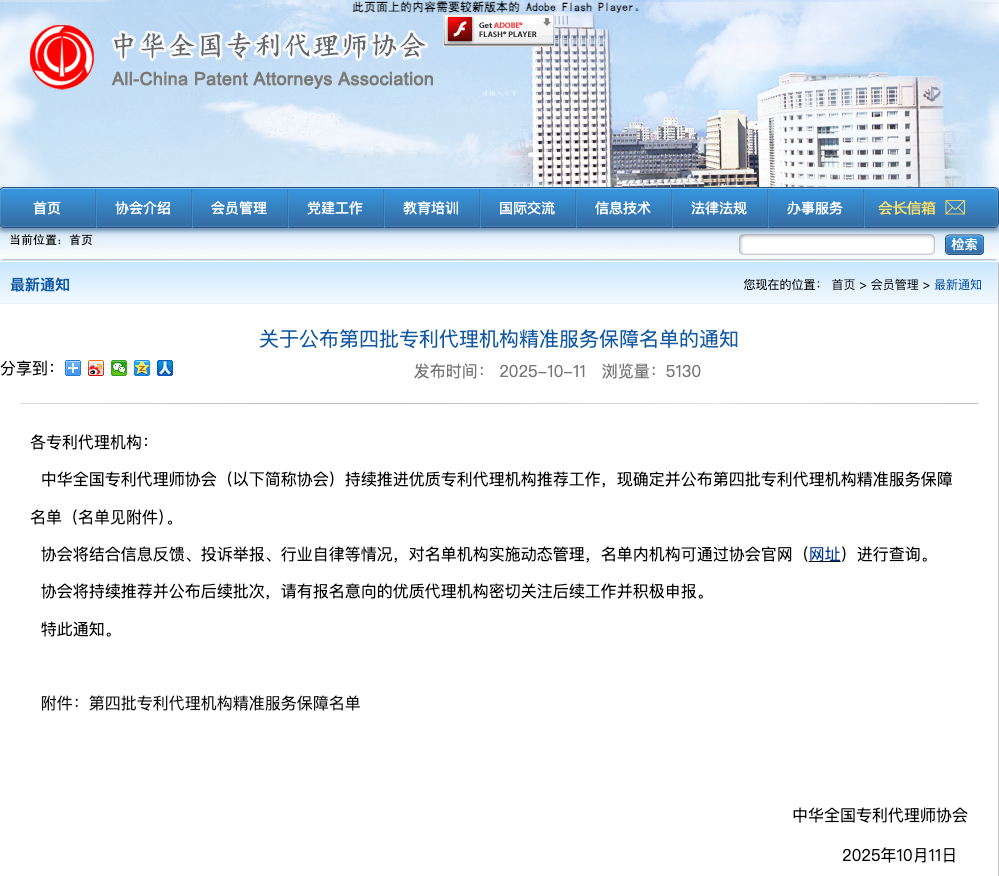
Task: Click the Get Adobe Flash Player badge
Action: click(x=499, y=30)
